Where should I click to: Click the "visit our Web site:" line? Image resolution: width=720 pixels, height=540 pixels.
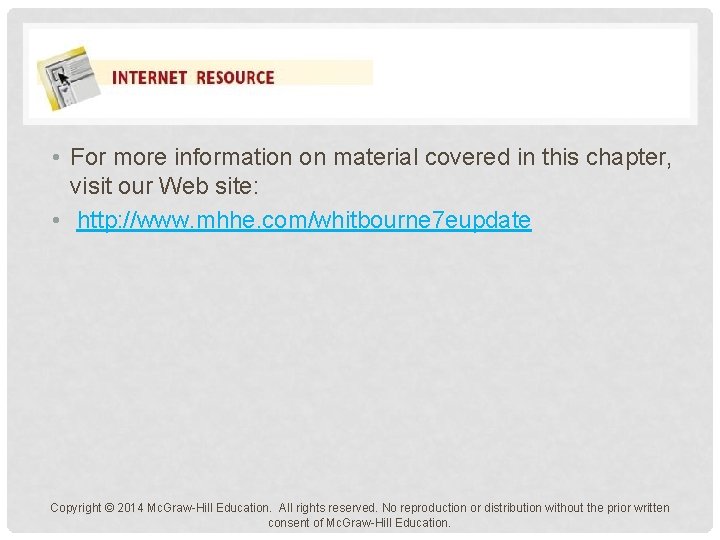(x=164, y=186)
